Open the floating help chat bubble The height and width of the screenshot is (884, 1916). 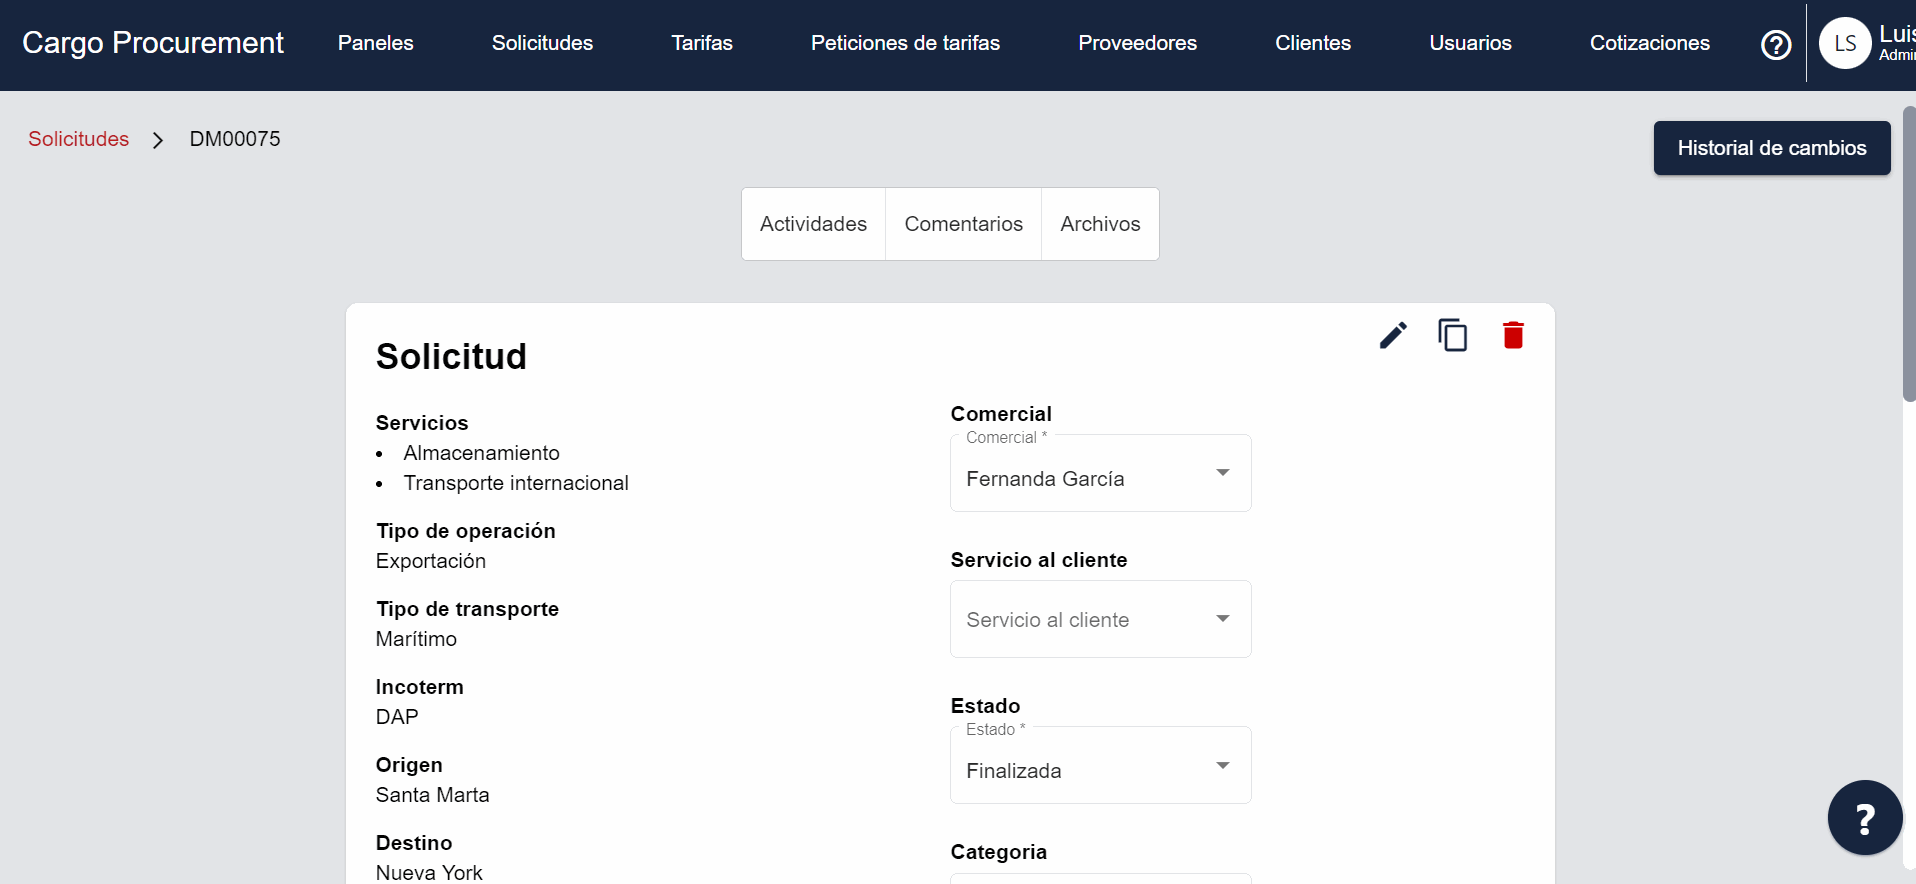coord(1864,818)
